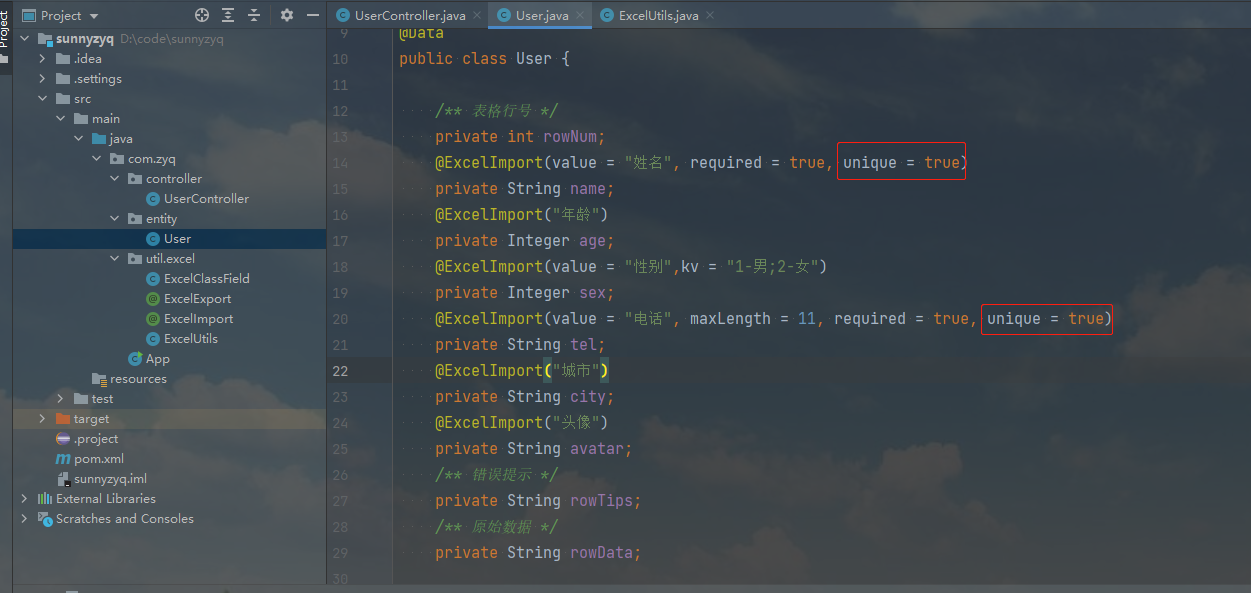Click the locate/select opened file icon
Screen dimensions: 1251x593
202,15
